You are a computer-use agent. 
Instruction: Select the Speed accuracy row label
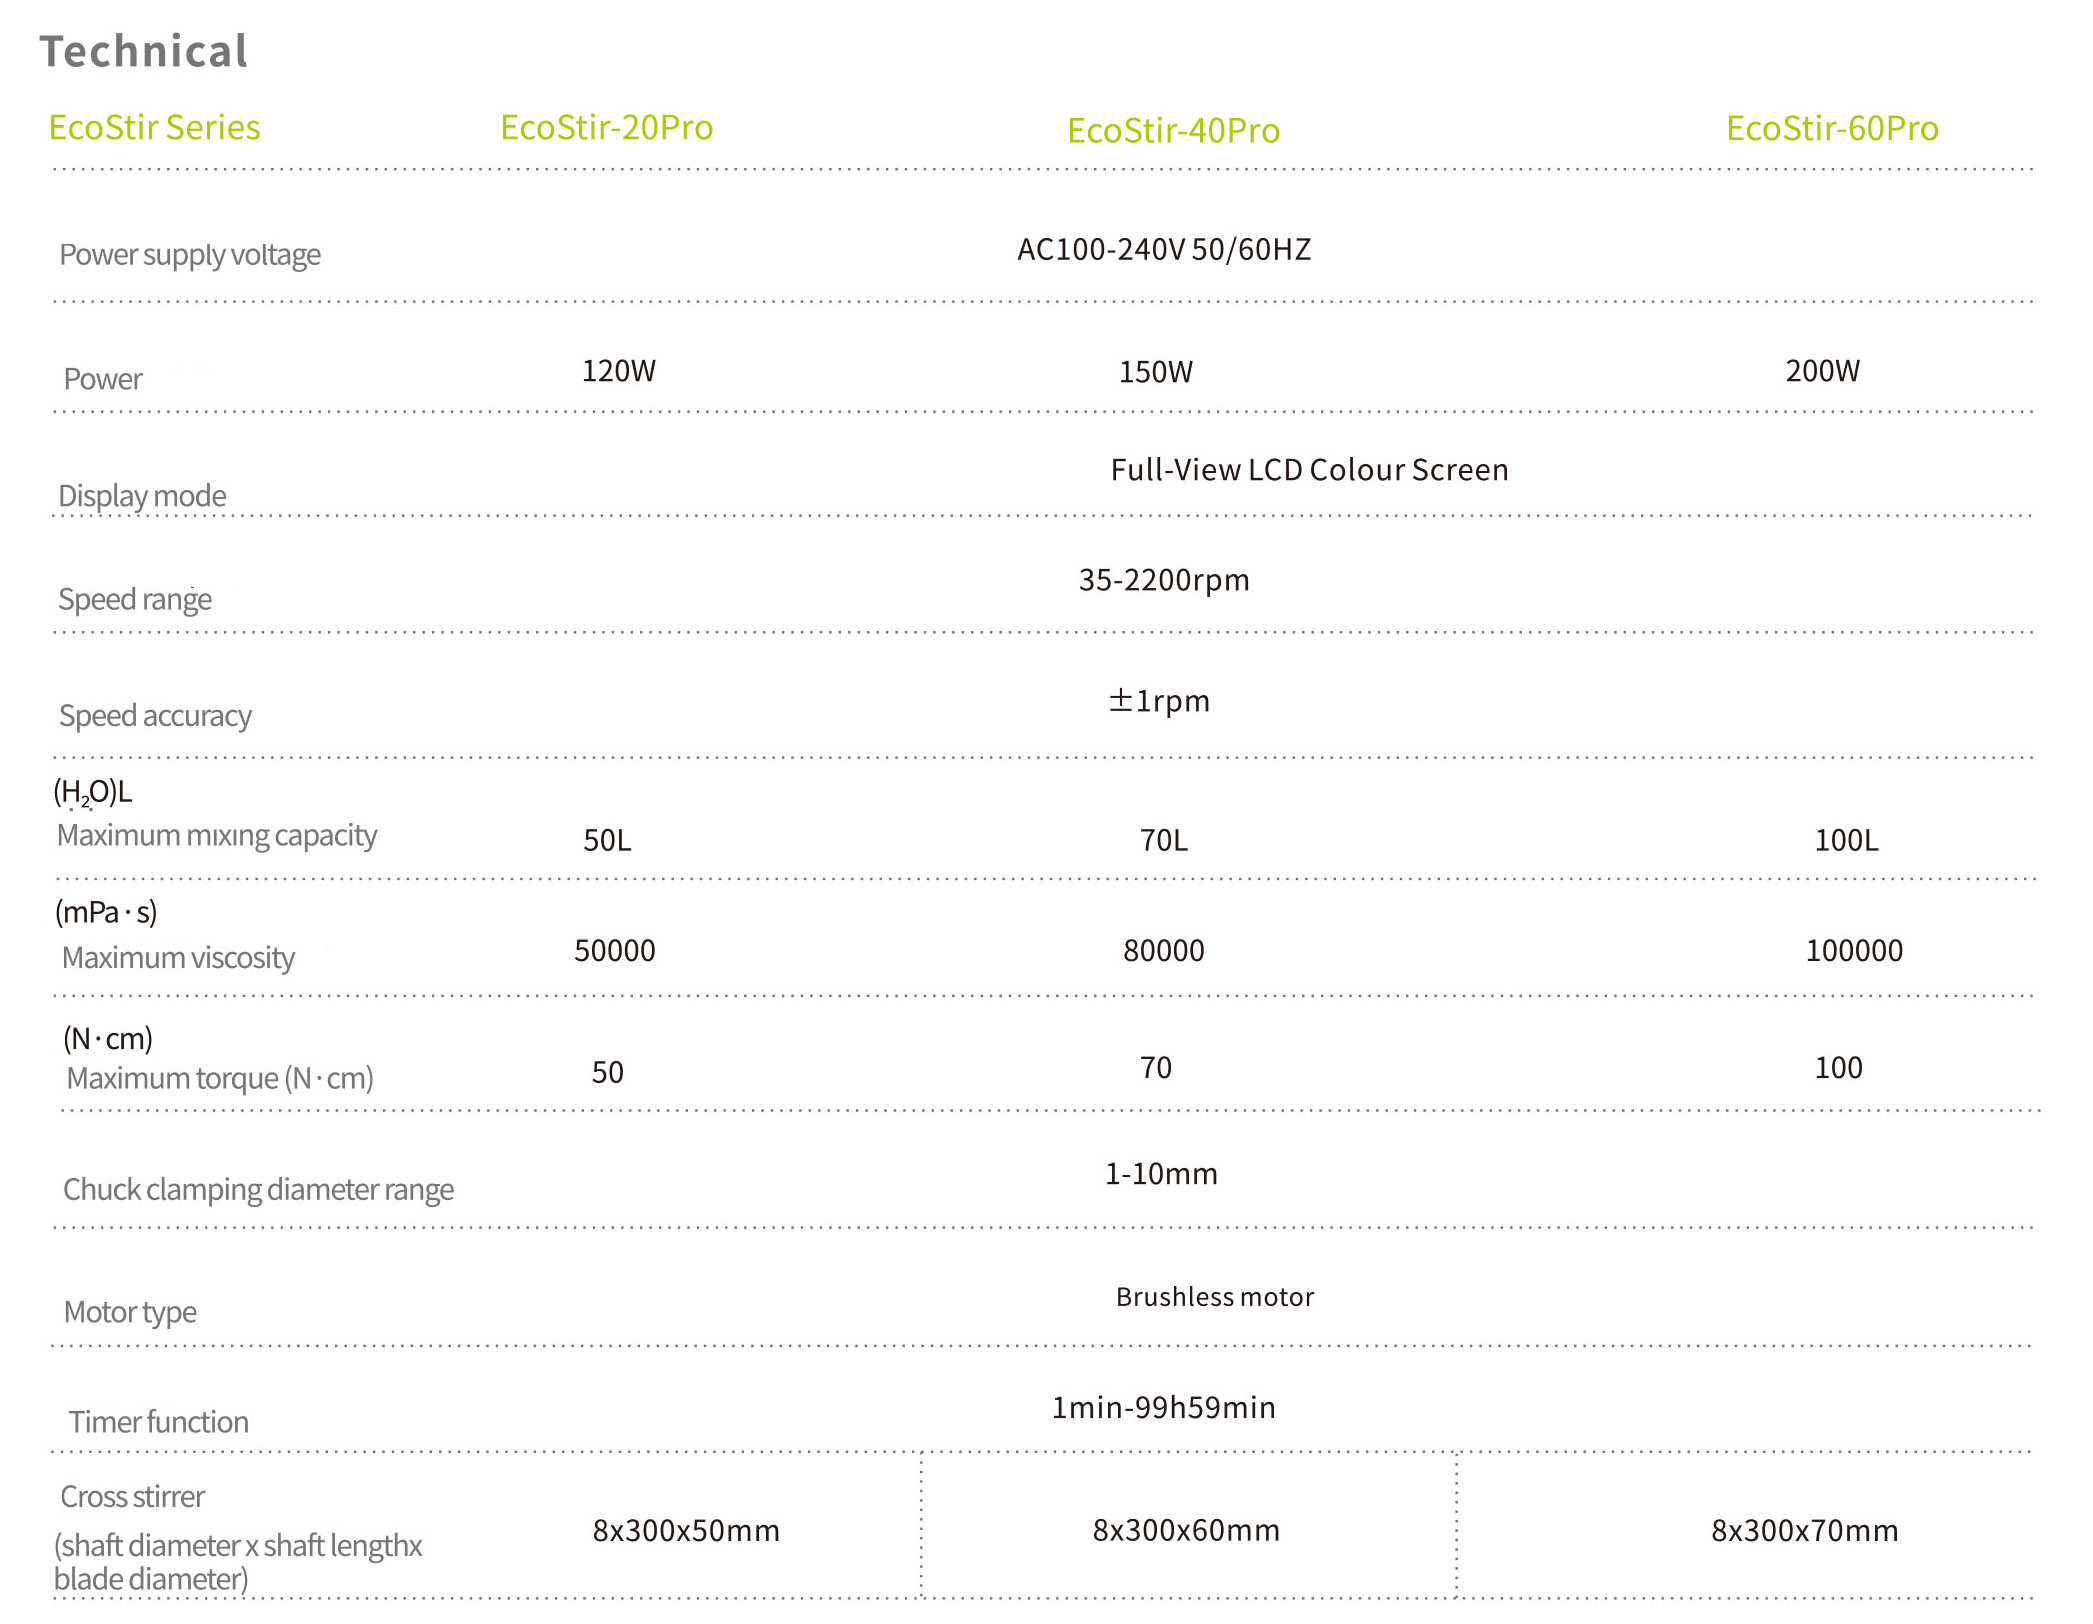pos(155,716)
